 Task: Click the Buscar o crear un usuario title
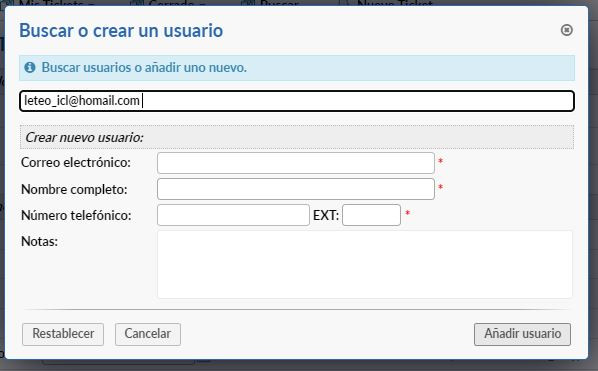[121, 31]
